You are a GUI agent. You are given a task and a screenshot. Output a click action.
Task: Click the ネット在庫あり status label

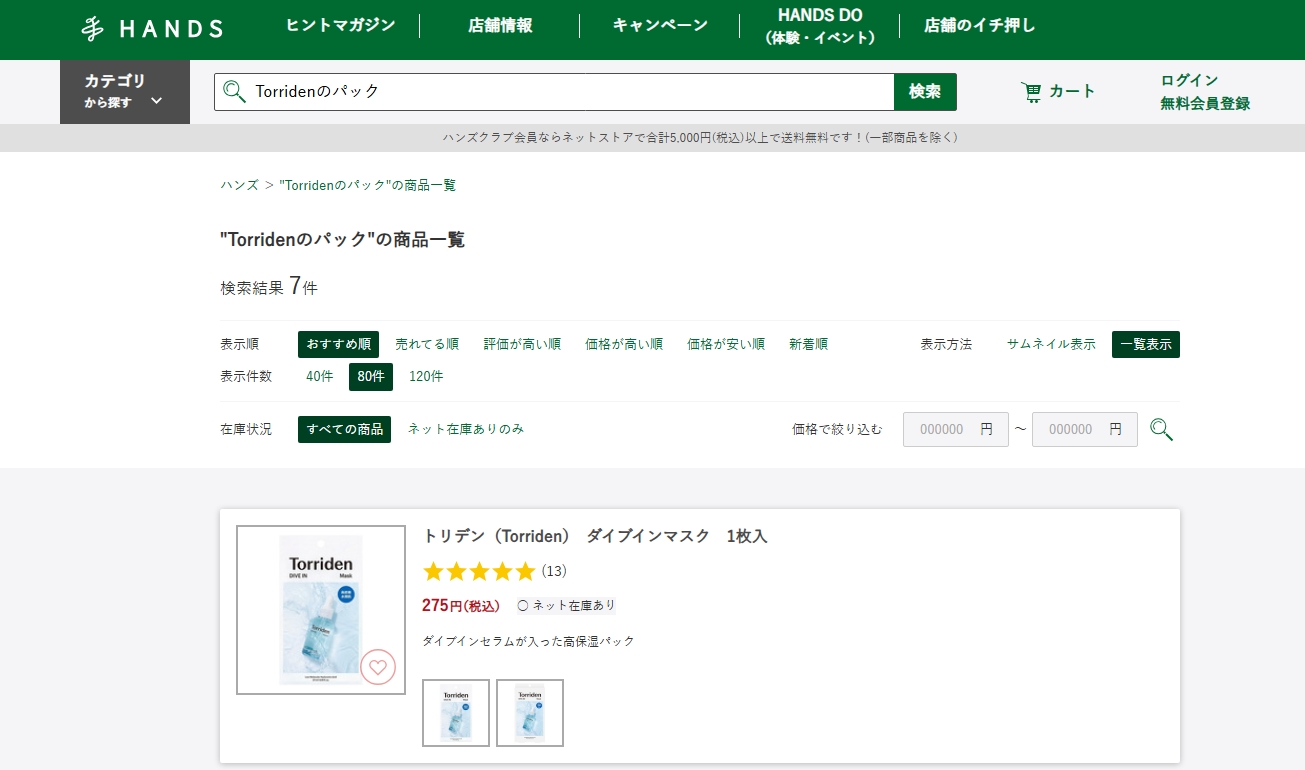pos(566,605)
